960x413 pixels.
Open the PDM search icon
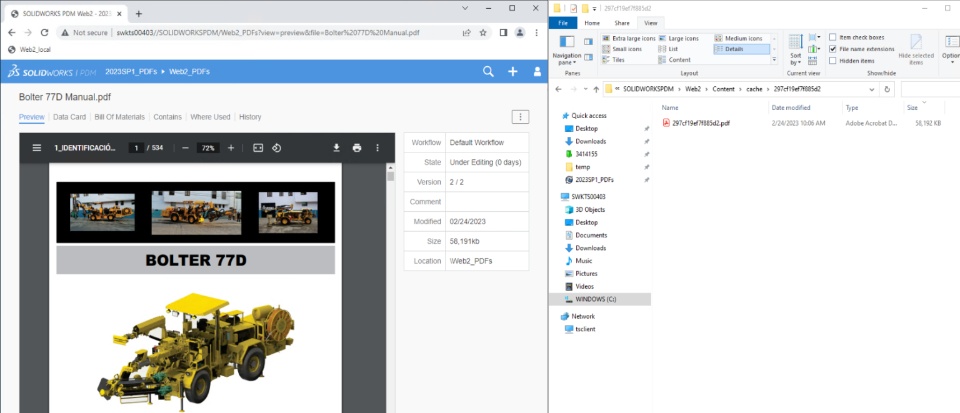(x=488, y=72)
